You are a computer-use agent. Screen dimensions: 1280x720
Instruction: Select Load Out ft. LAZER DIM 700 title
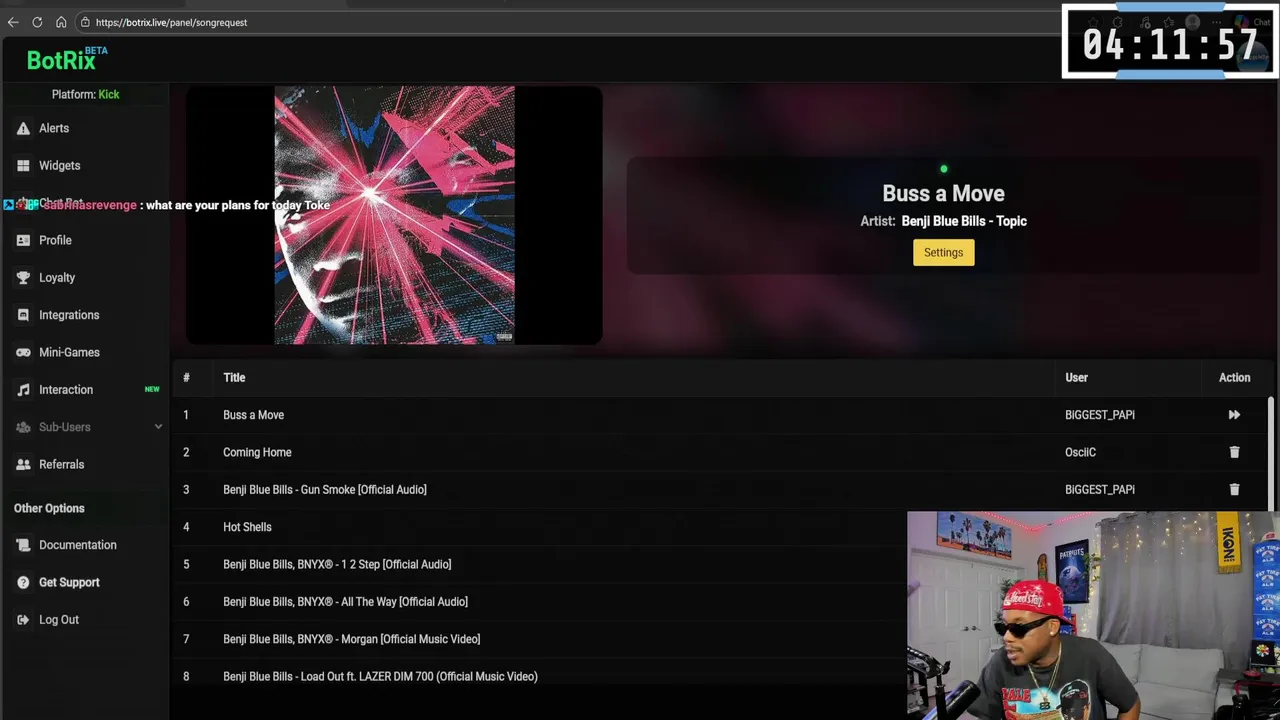pos(380,677)
